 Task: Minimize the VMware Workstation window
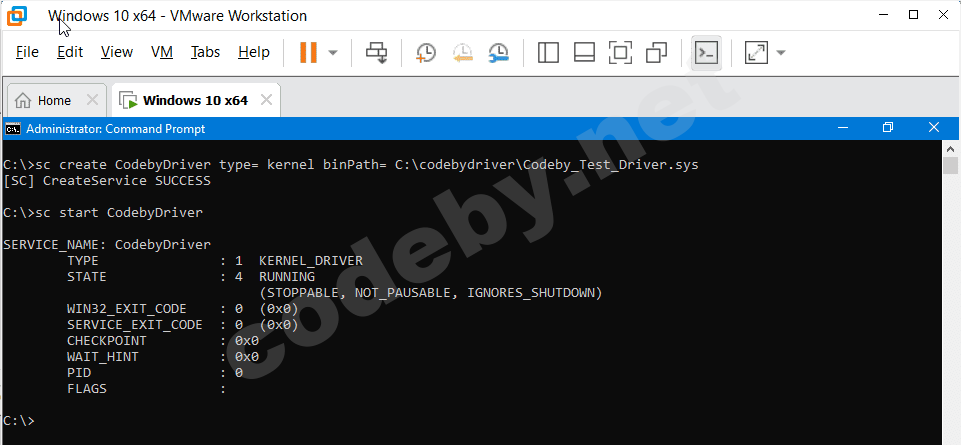[x=884, y=15]
